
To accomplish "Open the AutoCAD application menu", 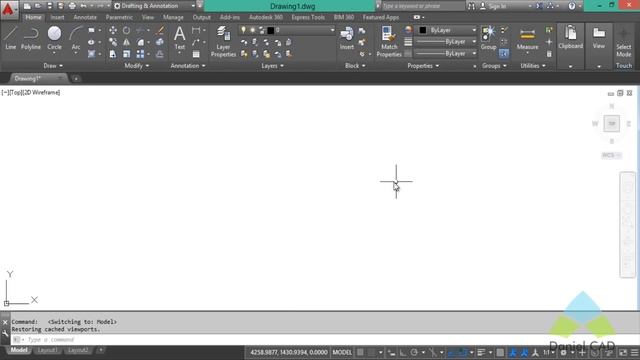I will pyautogui.click(x=8, y=9).
